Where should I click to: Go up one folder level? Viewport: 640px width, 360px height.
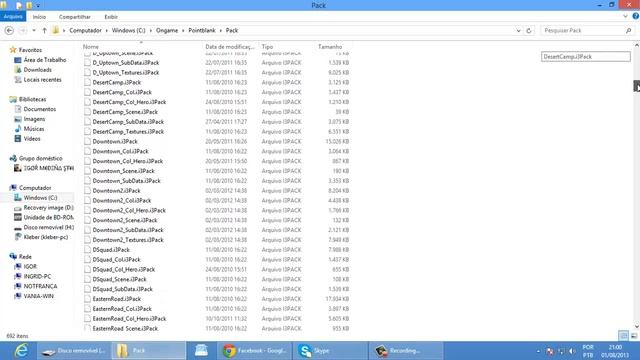click(44, 31)
